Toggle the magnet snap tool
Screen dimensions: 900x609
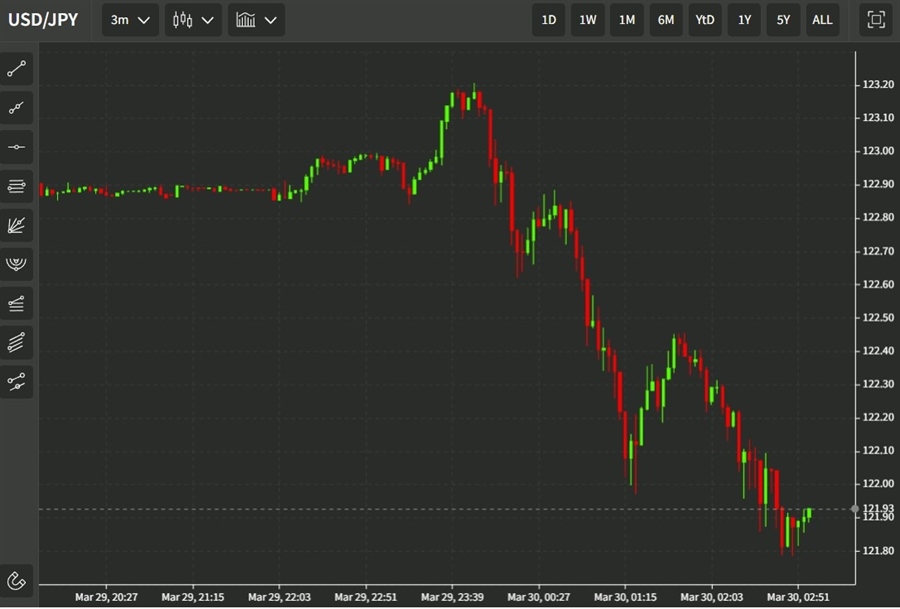point(16,581)
